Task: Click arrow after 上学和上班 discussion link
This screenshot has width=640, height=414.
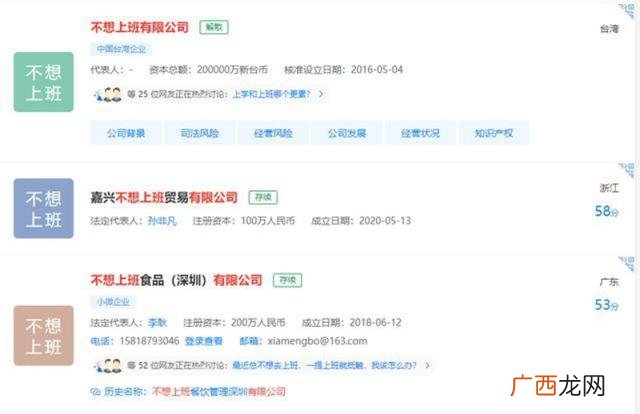Action: coord(321,94)
